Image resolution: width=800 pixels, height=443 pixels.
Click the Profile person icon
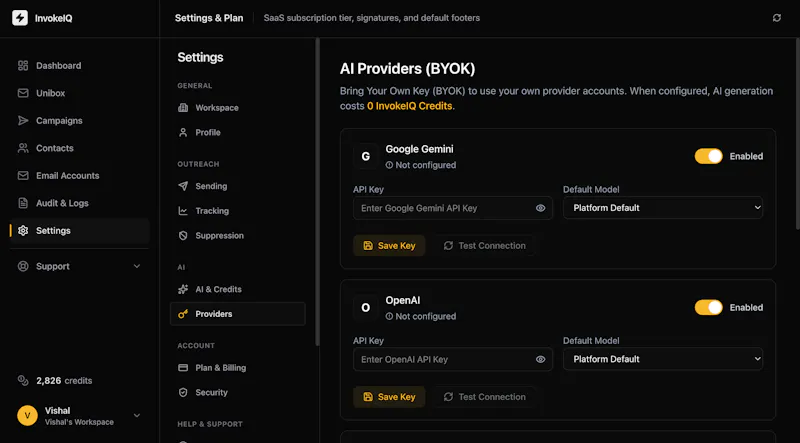point(183,132)
